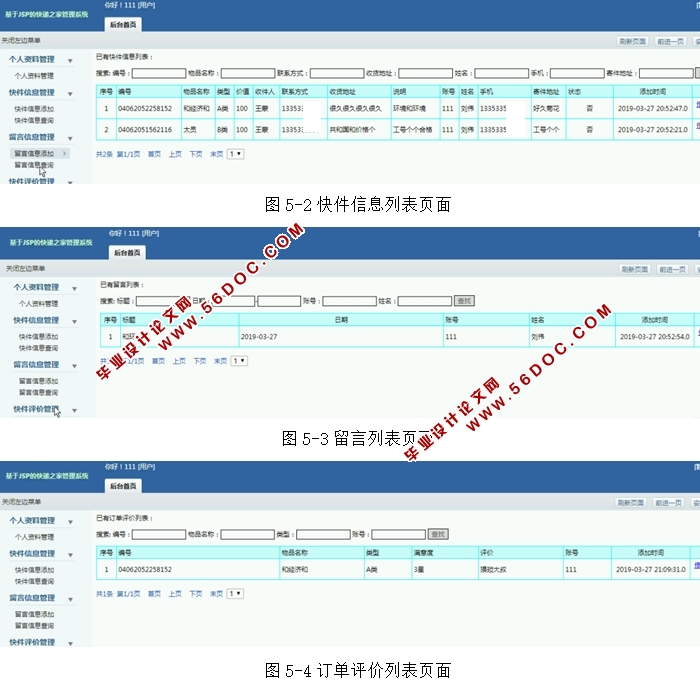700x700 pixels.
Task: Go to 下页 link on 快件信息列表 page
Action: (196, 154)
